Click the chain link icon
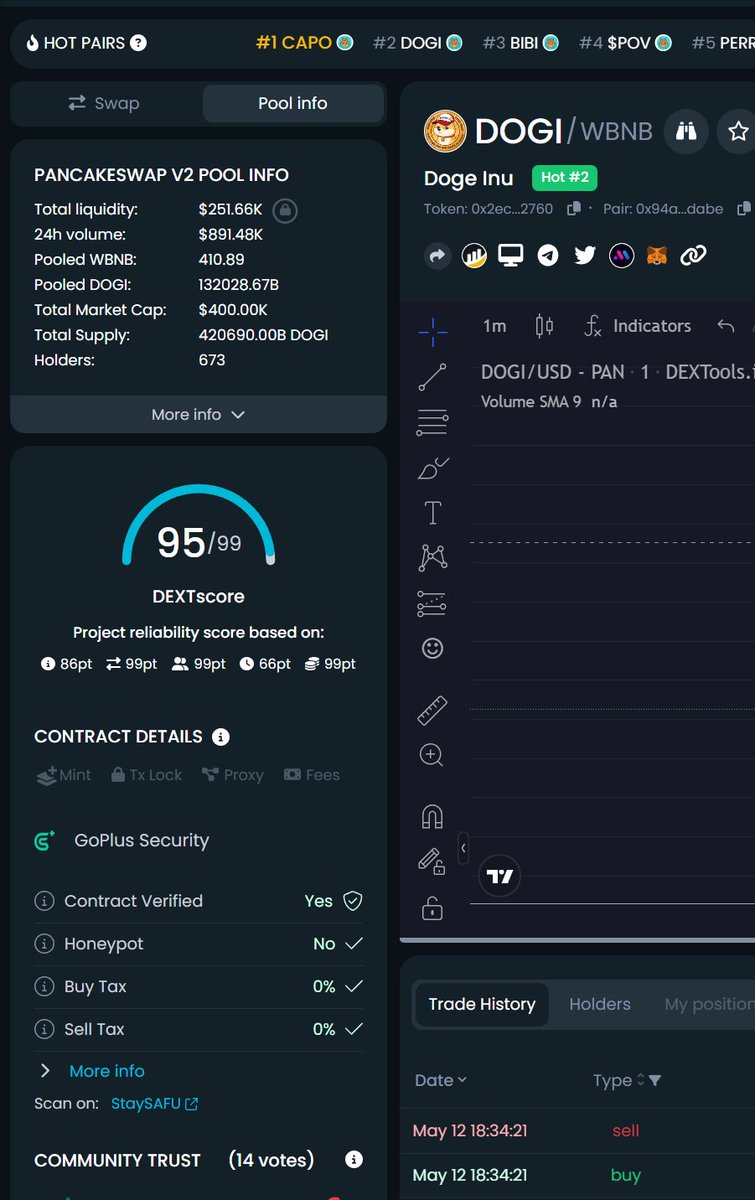755x1200 pixels. [693, 256]
